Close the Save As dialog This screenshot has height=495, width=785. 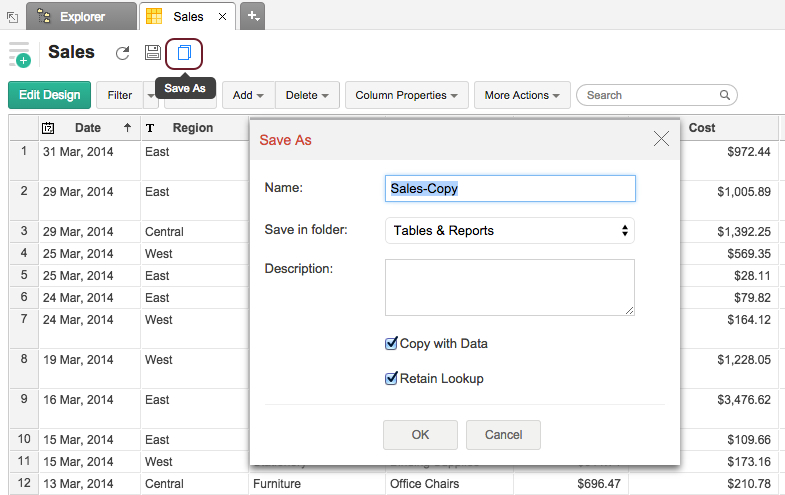coord(661,139)
